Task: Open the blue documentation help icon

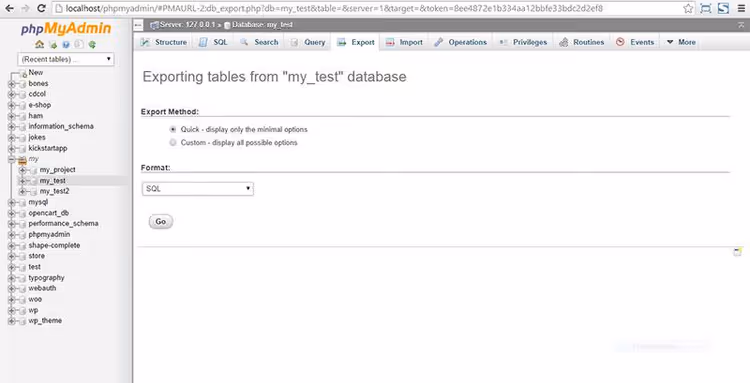Action: [x=66, y=44]
